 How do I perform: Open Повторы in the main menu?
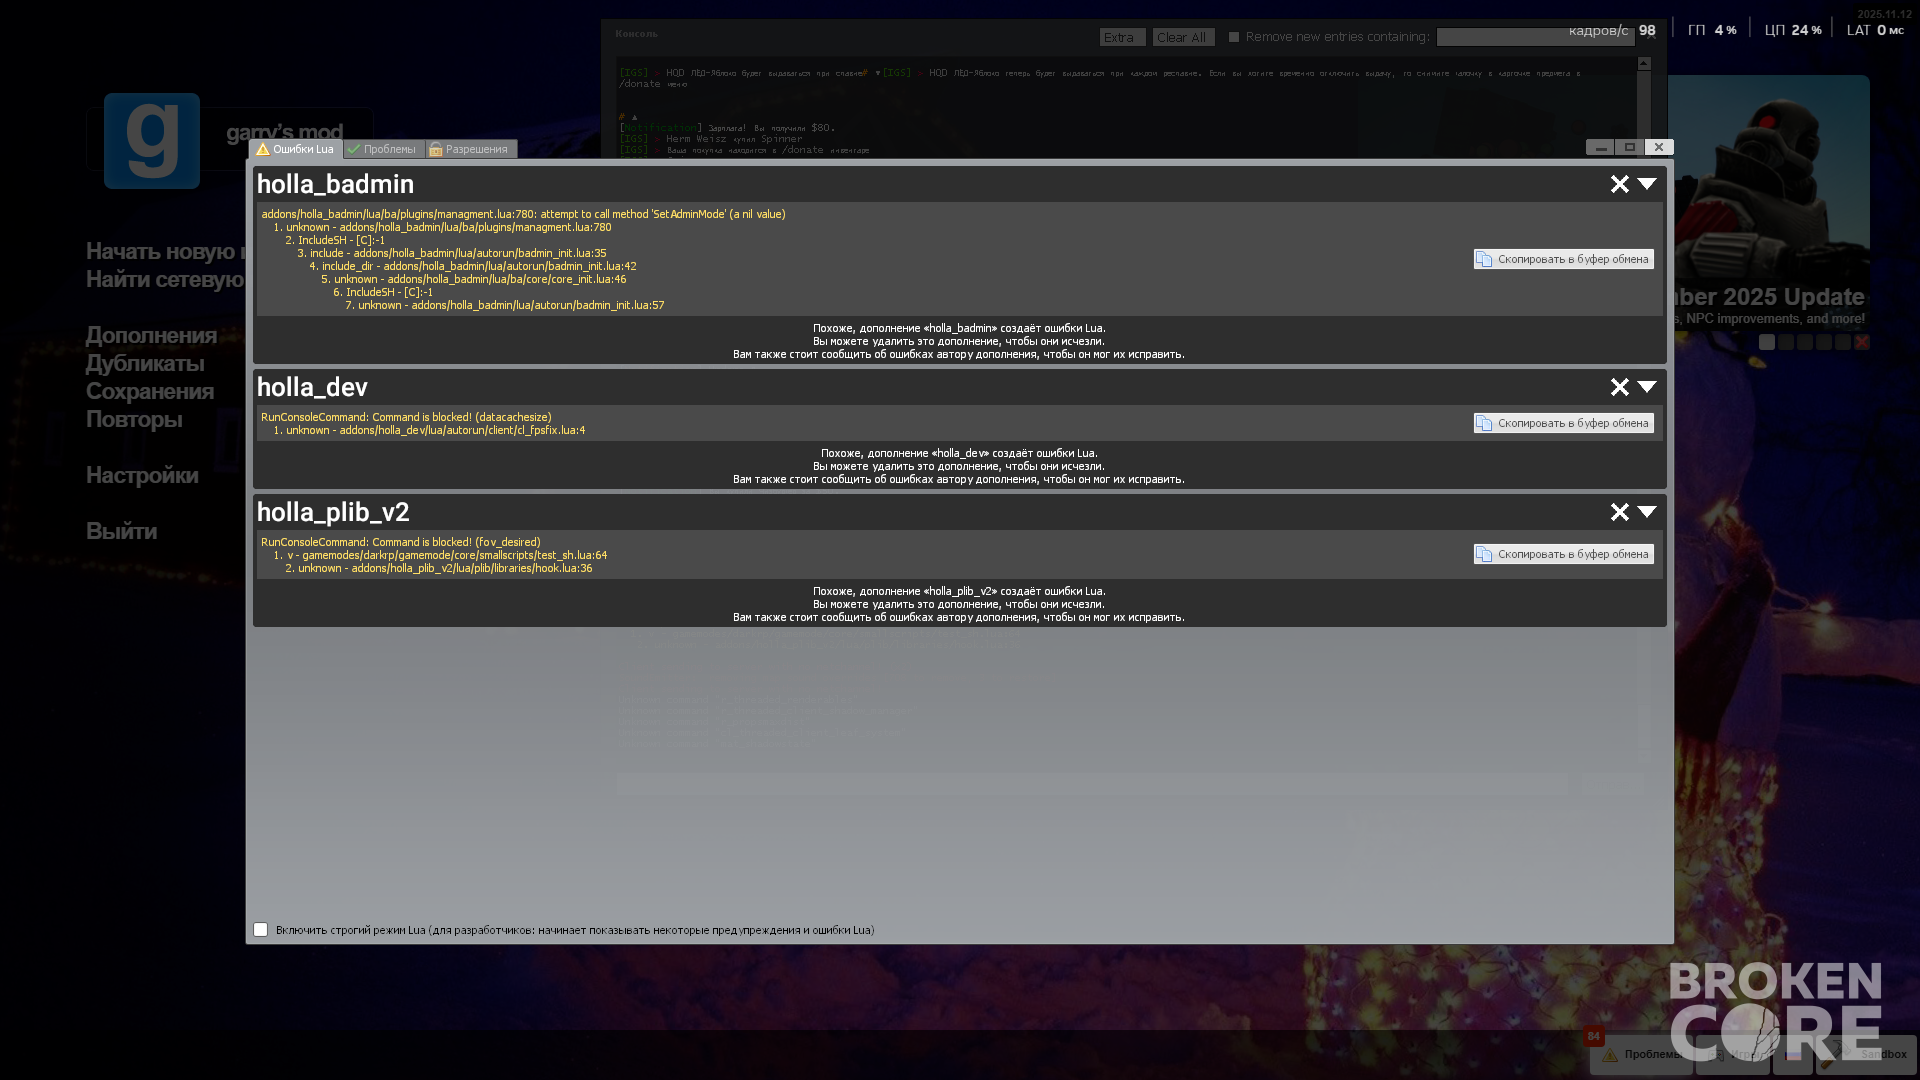pyautogui.click(x=134, y=420)
